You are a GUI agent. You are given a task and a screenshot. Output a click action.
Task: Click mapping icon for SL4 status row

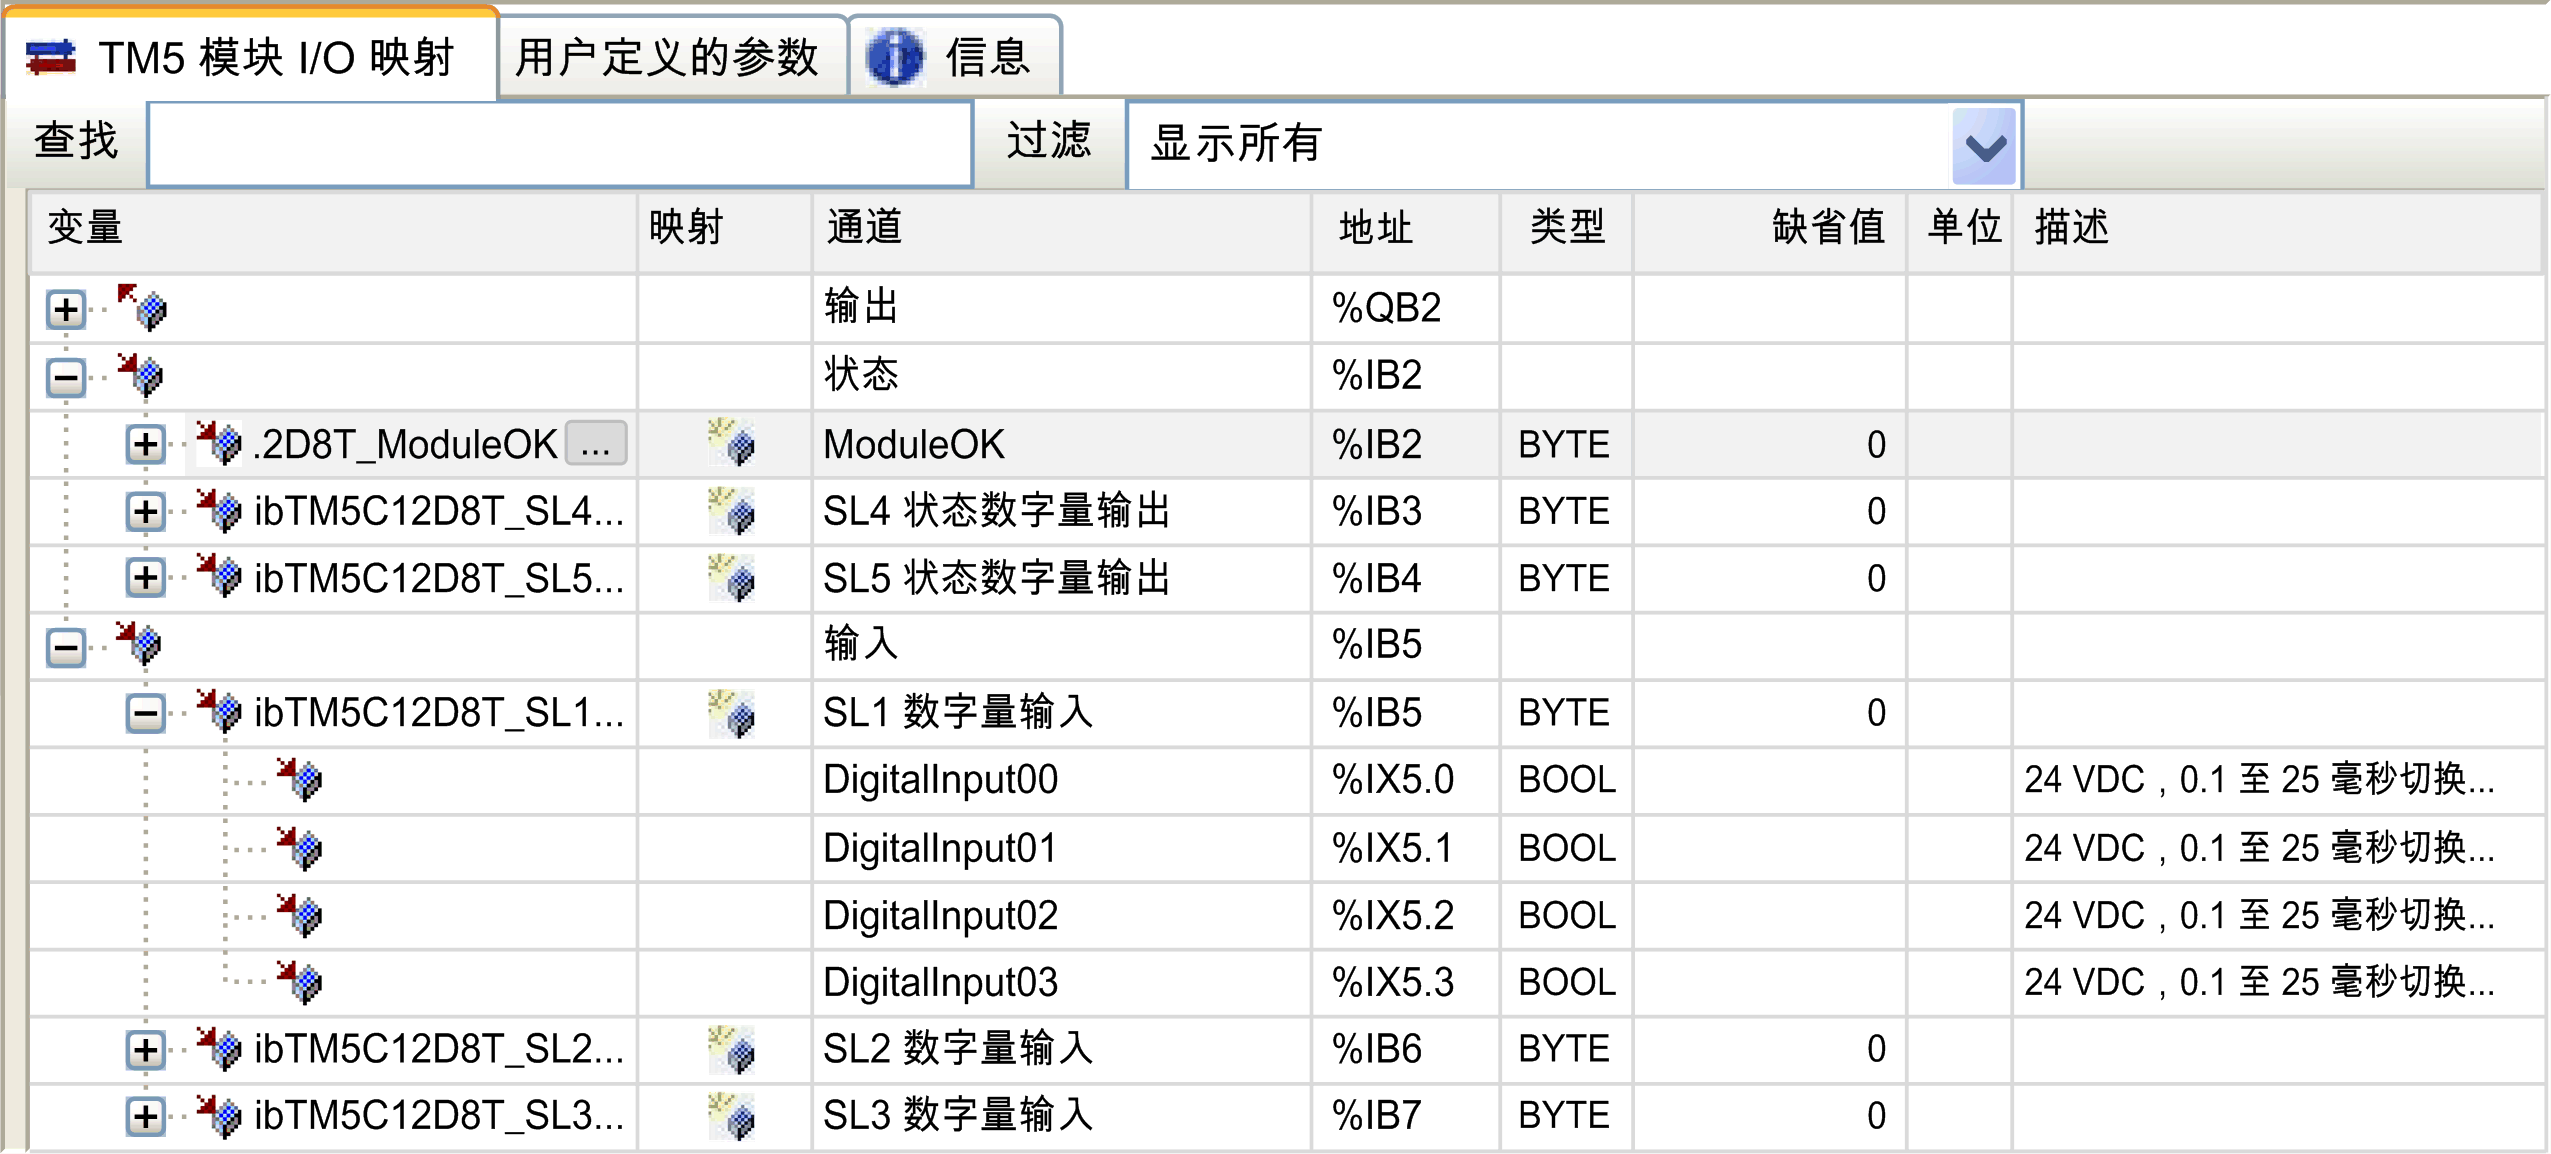click(x=731, y=511)
